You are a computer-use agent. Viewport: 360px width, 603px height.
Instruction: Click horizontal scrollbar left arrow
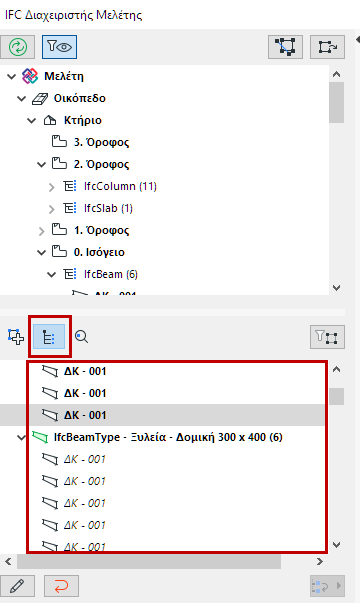coord(8,562)
